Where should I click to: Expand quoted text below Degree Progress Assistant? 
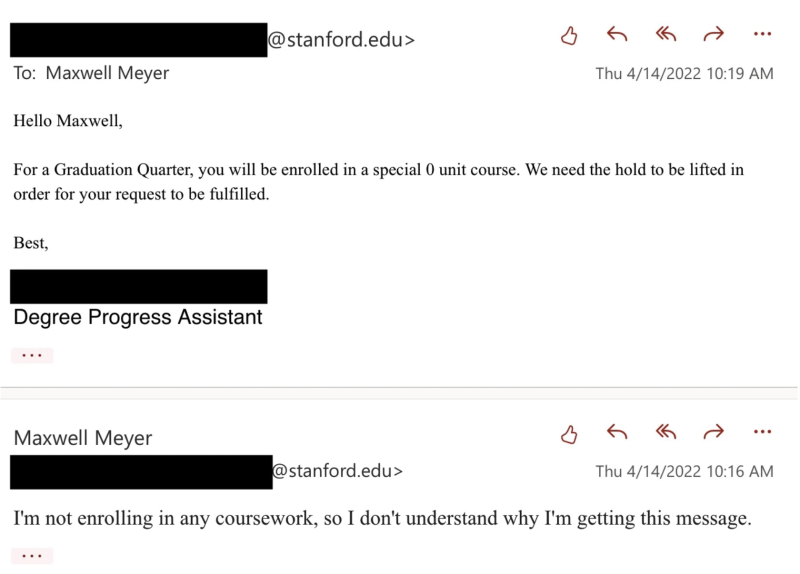pos(32,355)
